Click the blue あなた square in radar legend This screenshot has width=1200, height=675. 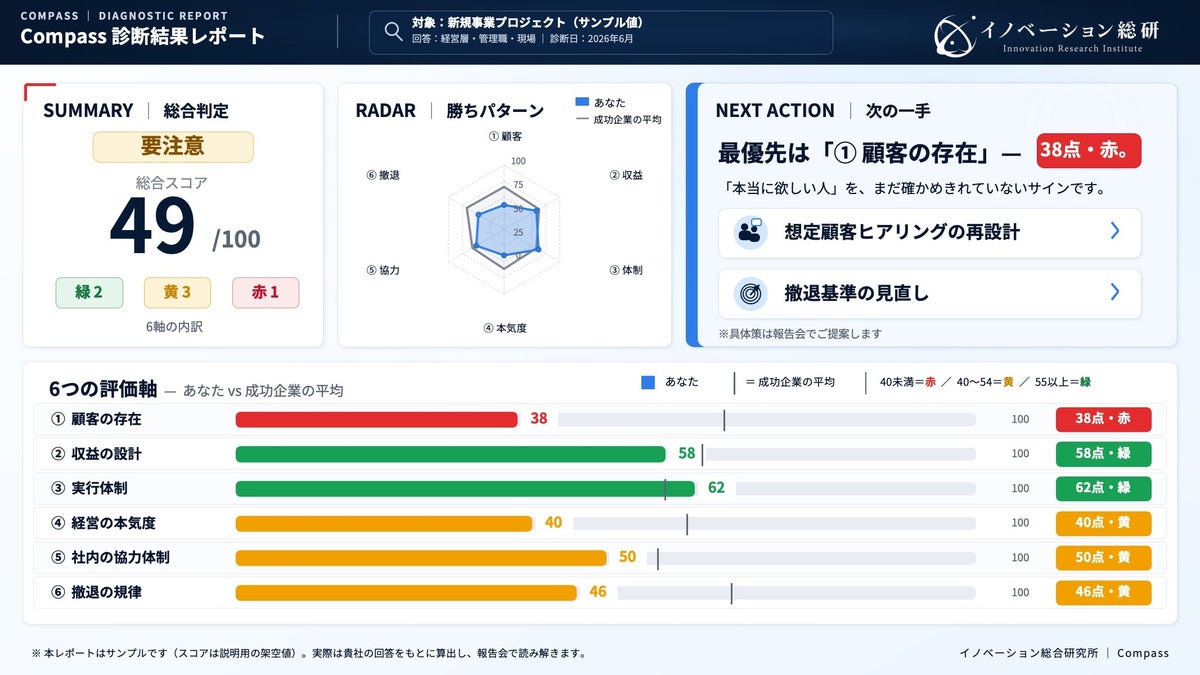click(x=582, y=102)
